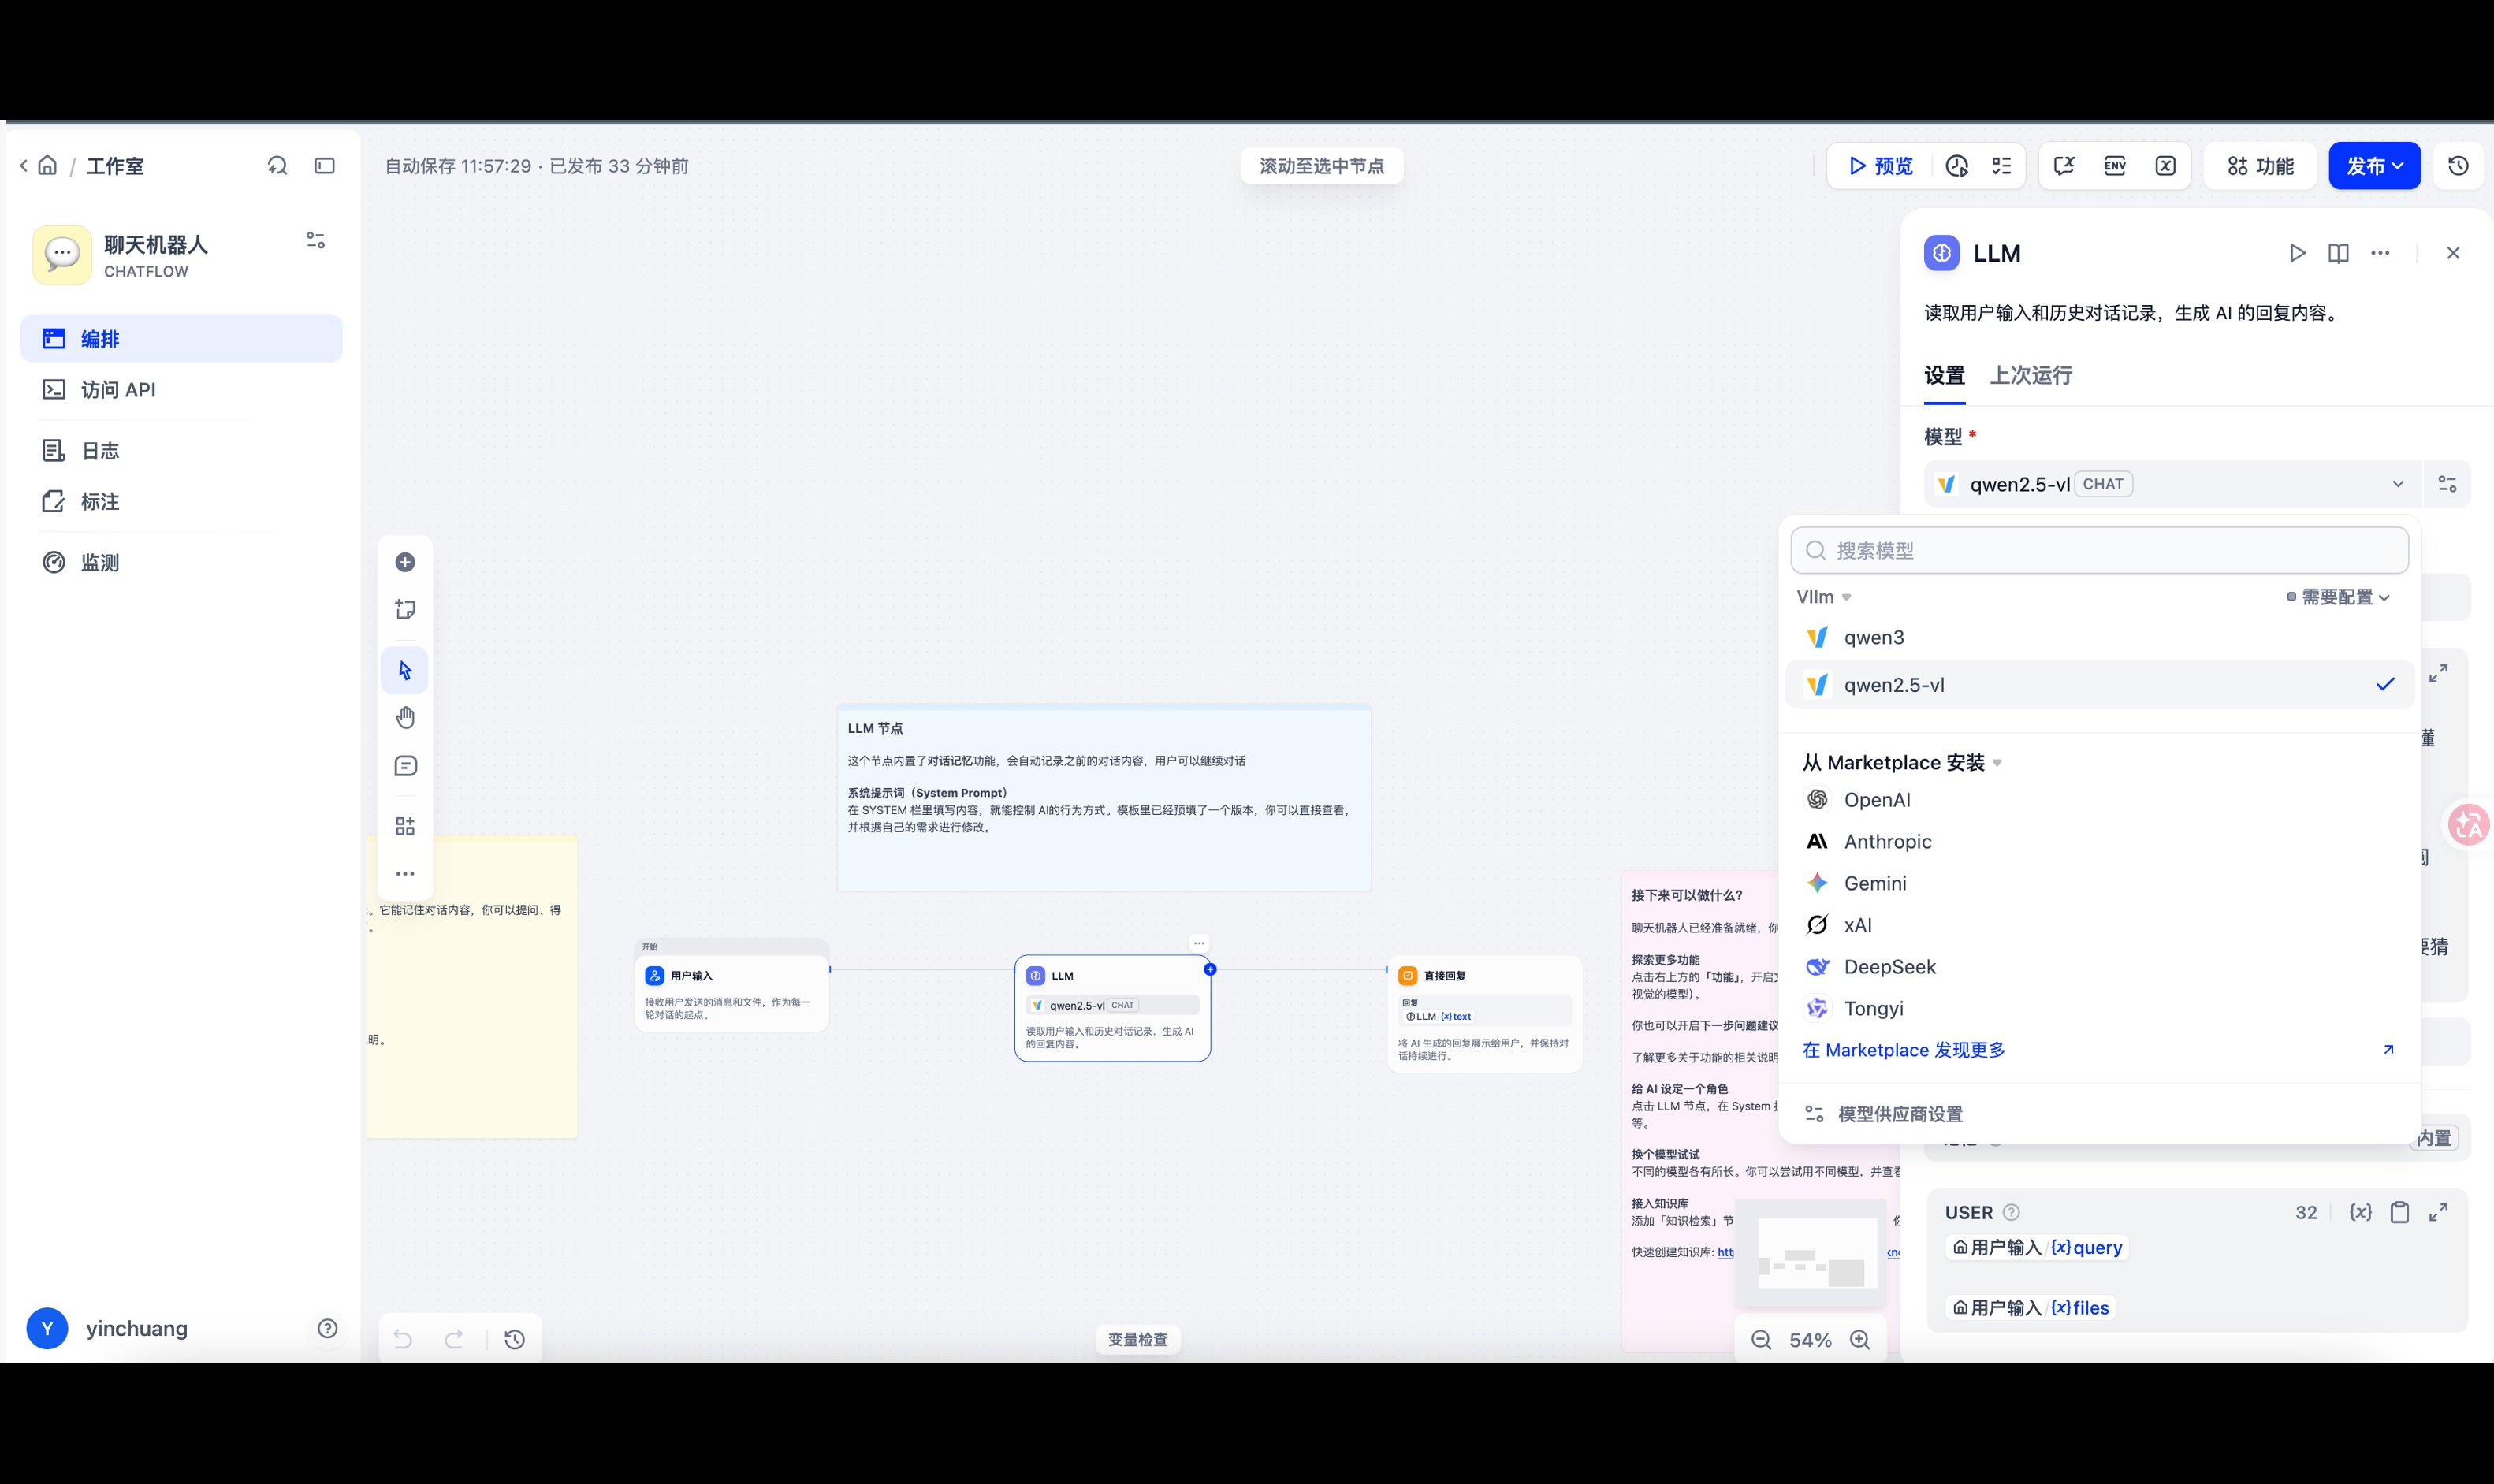2494x1484 pixels.
Task: Open the ENV environment variables icon
Action: click(x=2114, y=166)
